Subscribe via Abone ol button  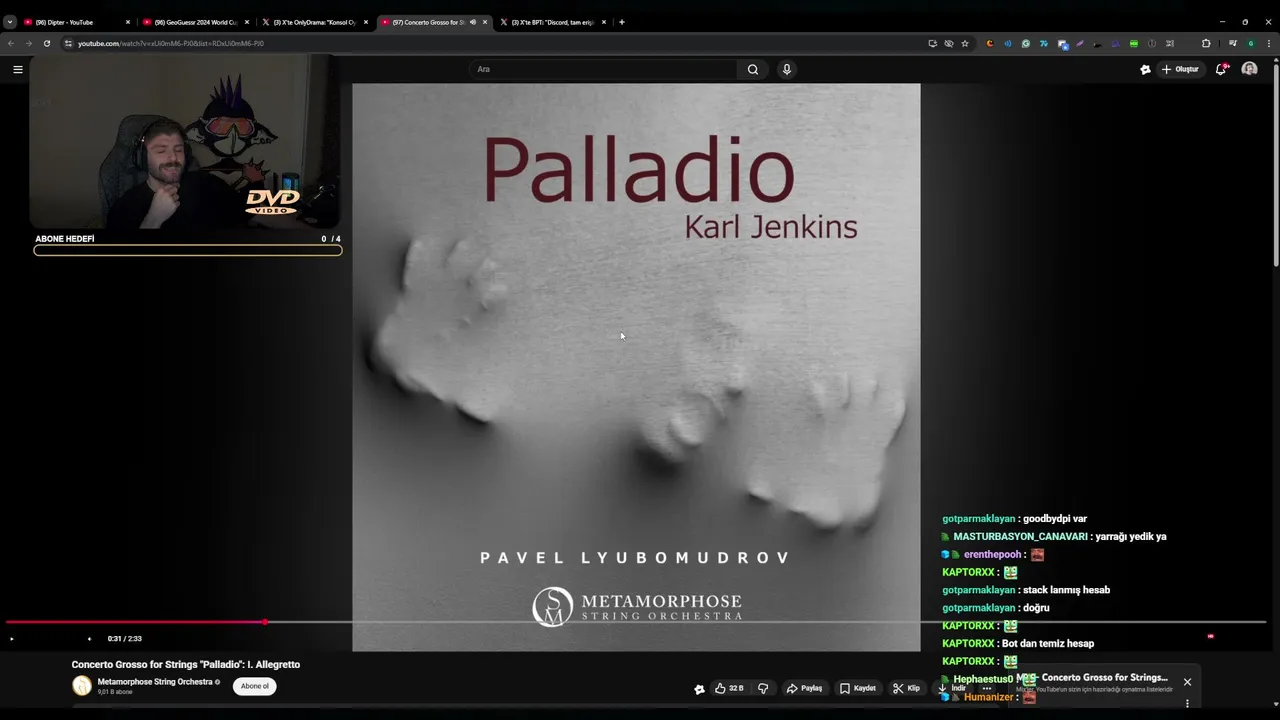coord(254,686)
